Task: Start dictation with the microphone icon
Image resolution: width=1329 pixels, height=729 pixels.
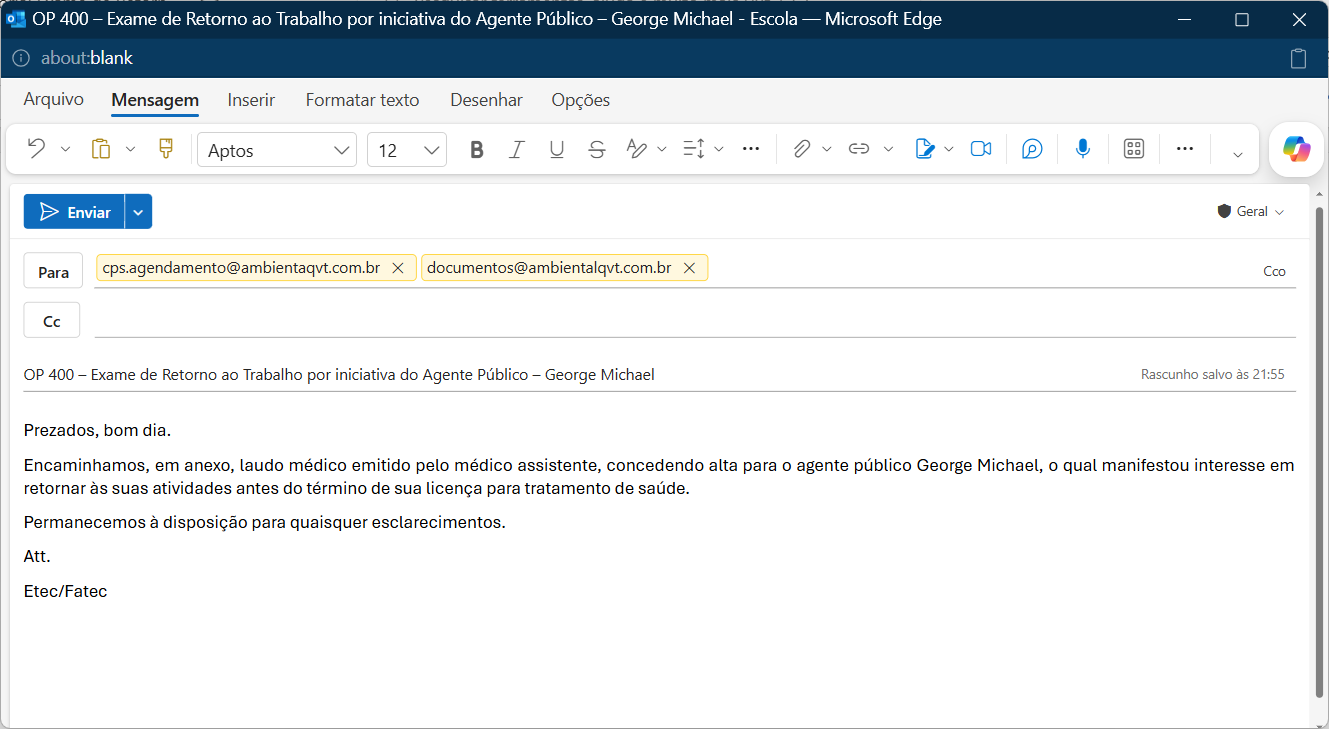Action: pyautogui.click(x=1083, y=149)
